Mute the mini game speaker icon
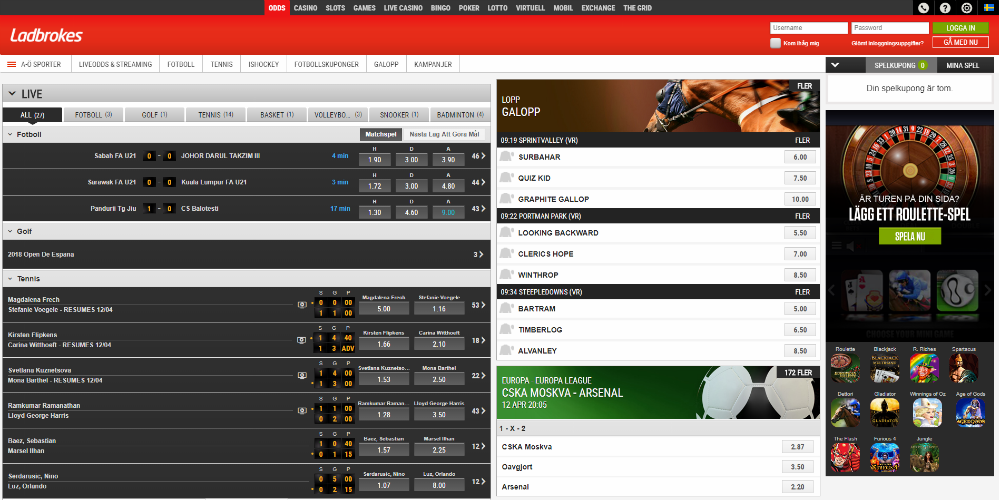Viewport: 999px width, 500px height. click(851, 246)
